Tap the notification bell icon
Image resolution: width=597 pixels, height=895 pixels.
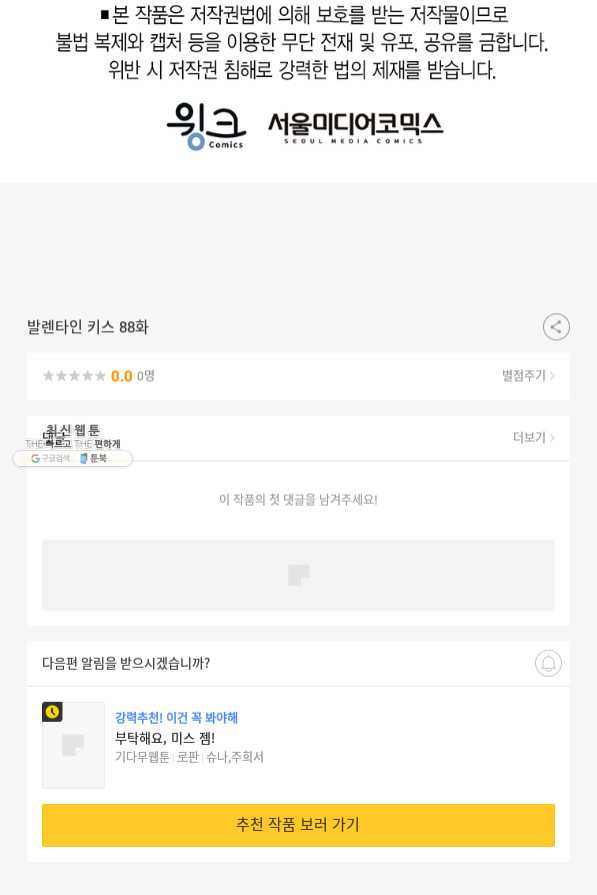coord(548,663)
